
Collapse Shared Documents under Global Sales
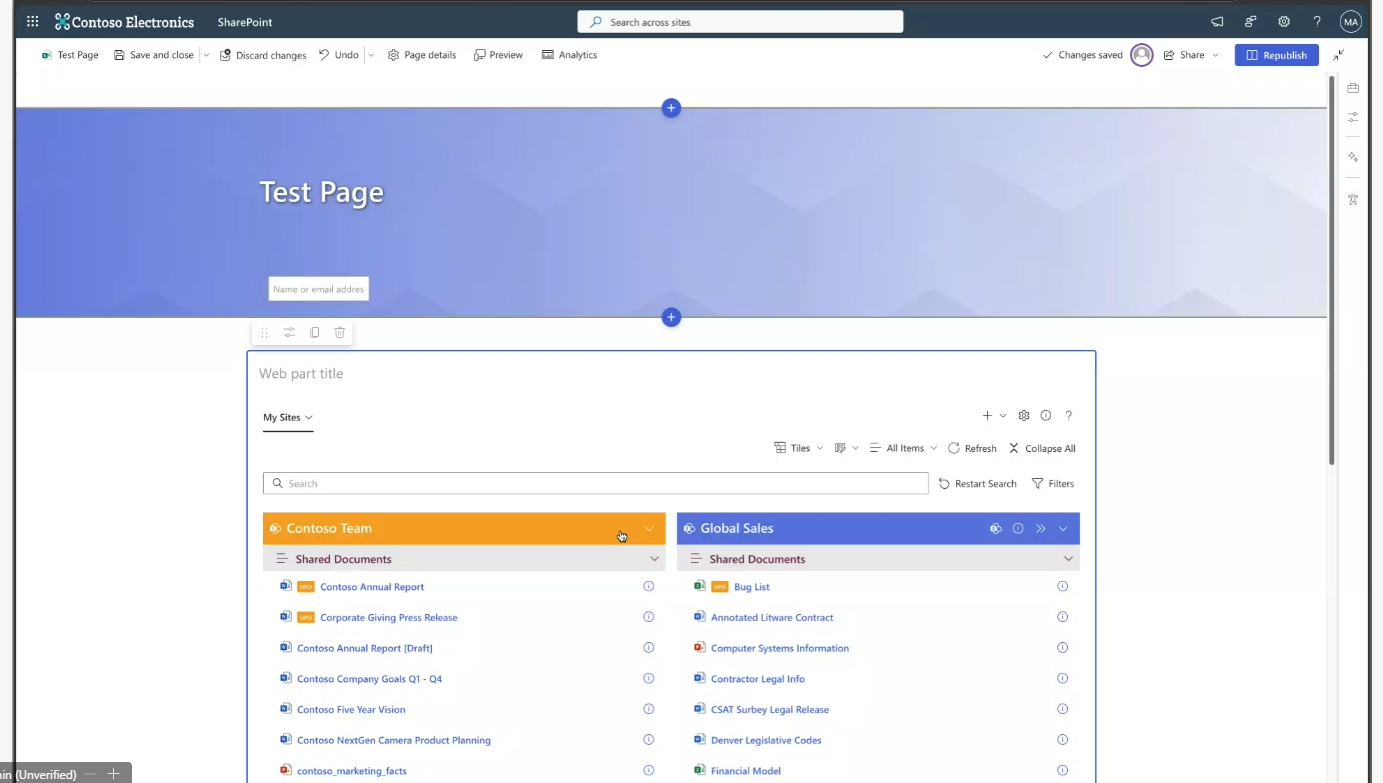point(1069,559)
